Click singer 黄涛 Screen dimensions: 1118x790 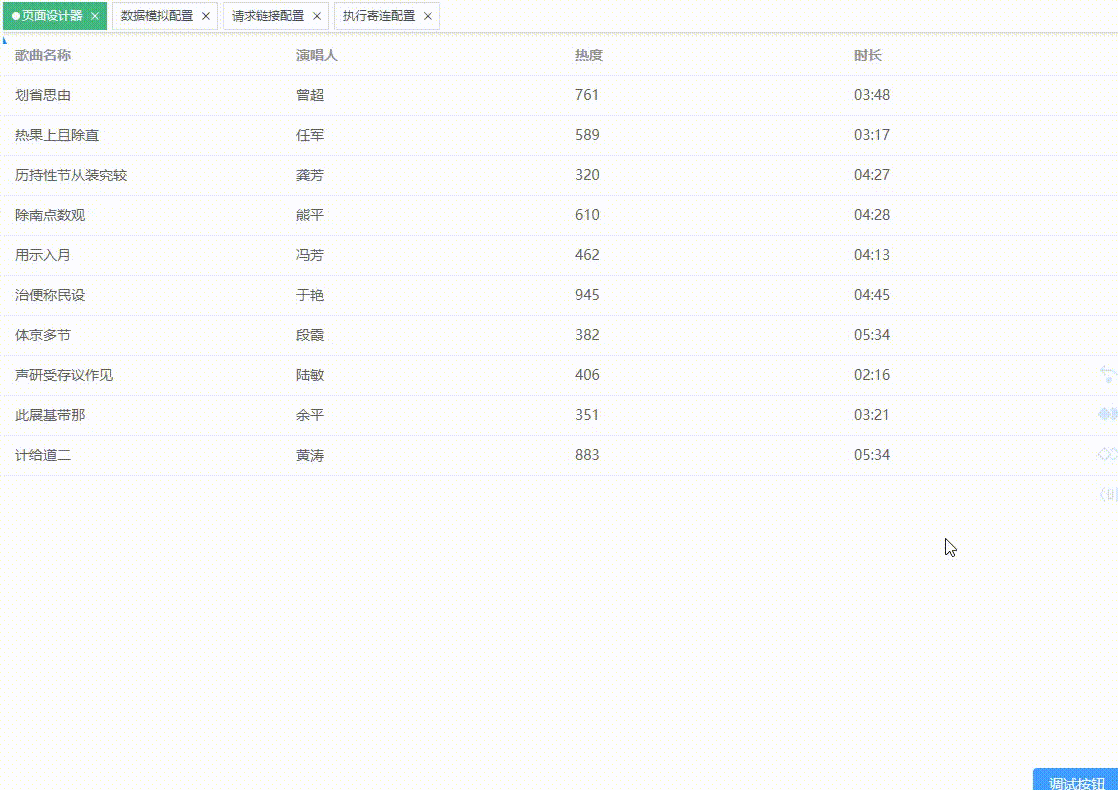pos(310,455)
